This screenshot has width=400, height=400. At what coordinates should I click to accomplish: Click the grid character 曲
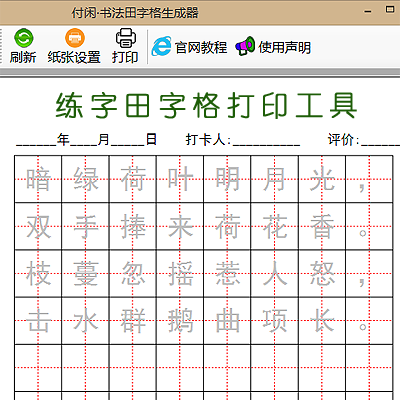(x=228, y=321)
